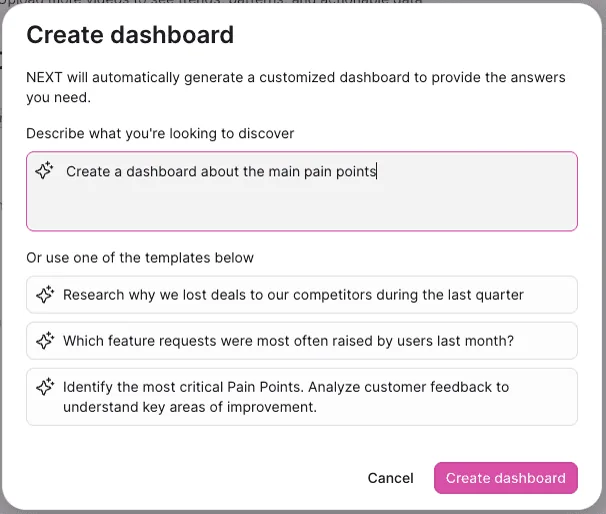Image resolution: width=606 pixels, height=514 pixels.
Task: Click the word 'points' in typed prompt
Action: (x=356, y=172)
